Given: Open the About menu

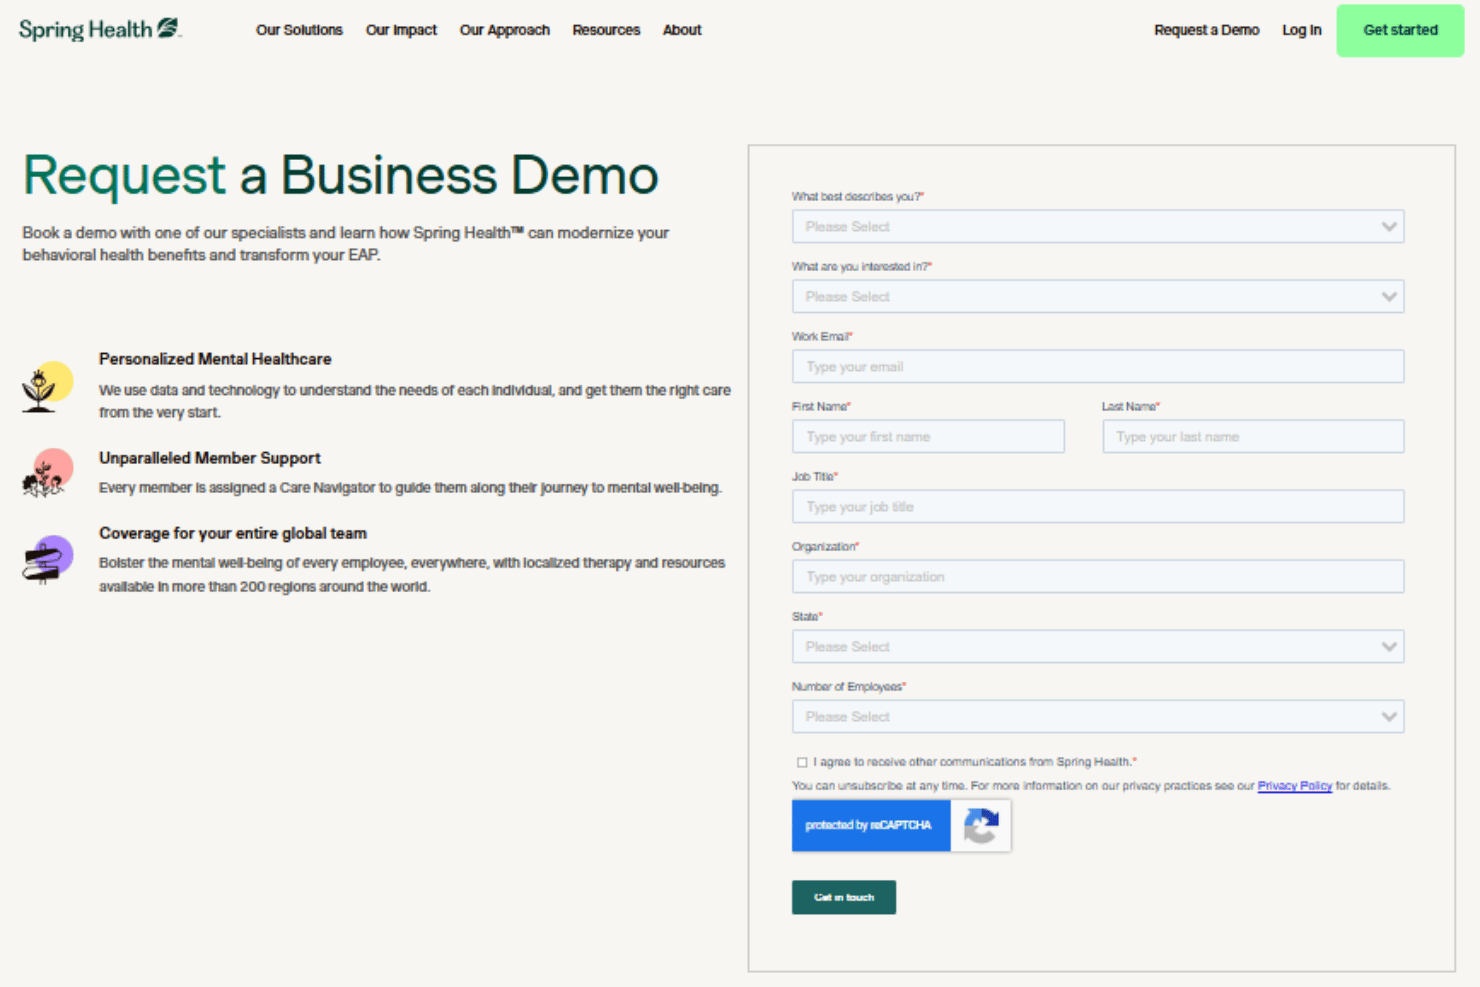Looking at the screenshot, I should pyautogui.click(x=682, y=30).
